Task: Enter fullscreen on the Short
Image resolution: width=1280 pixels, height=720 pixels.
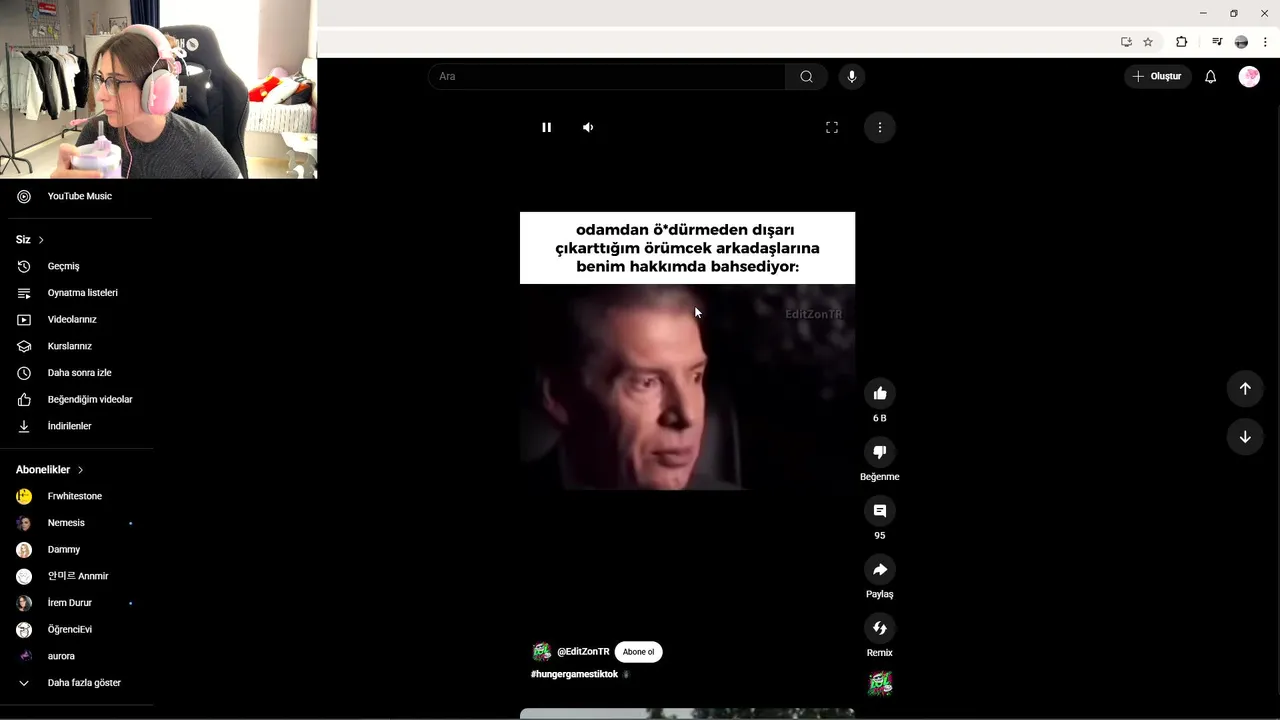Action: click(x=831, y=127)
